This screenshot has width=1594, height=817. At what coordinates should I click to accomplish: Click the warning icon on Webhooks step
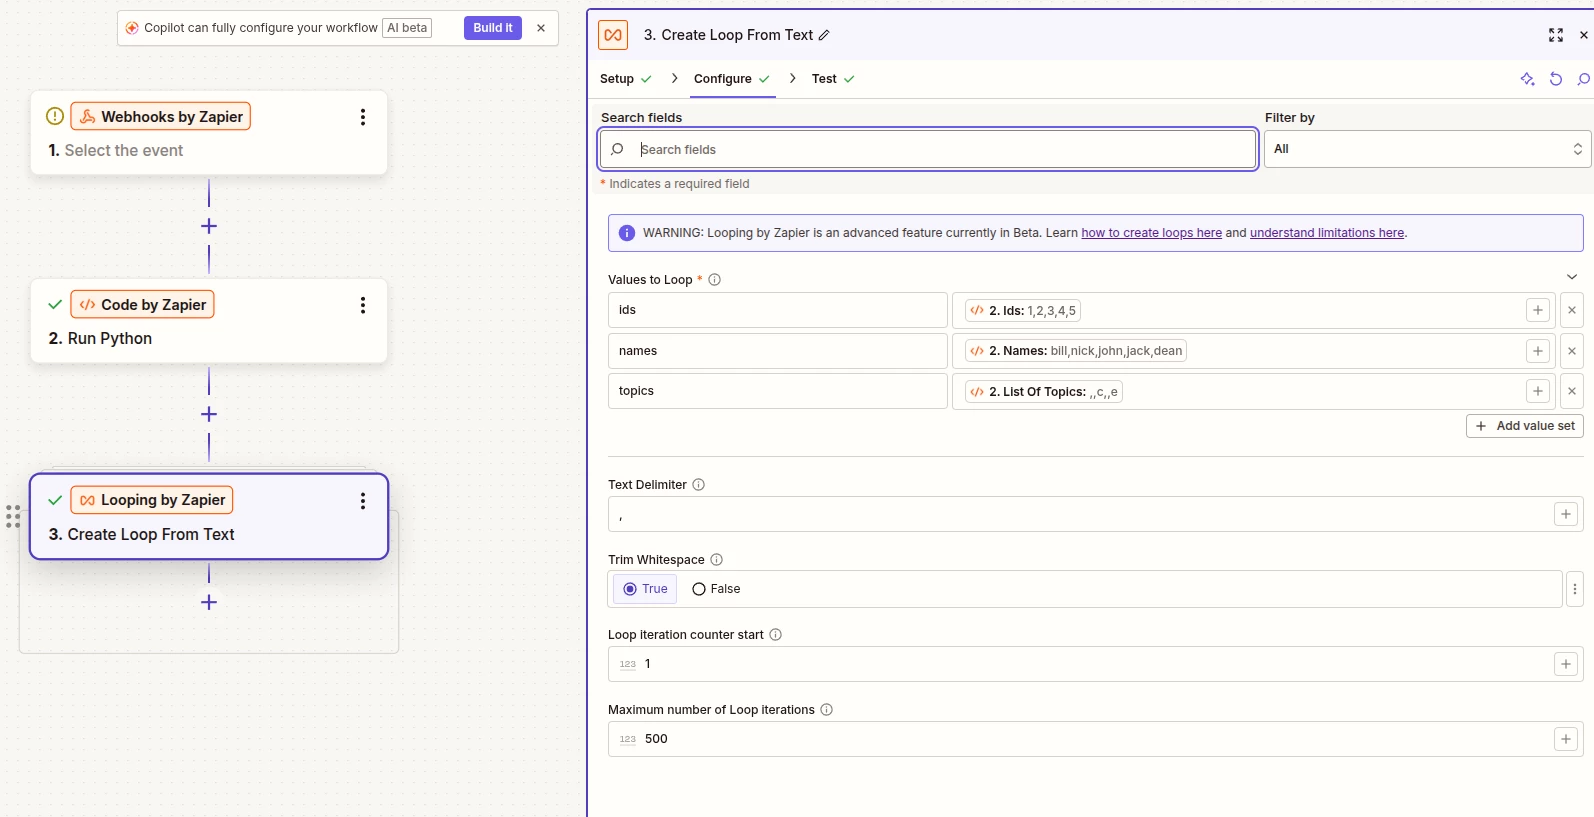coord(55,116)
